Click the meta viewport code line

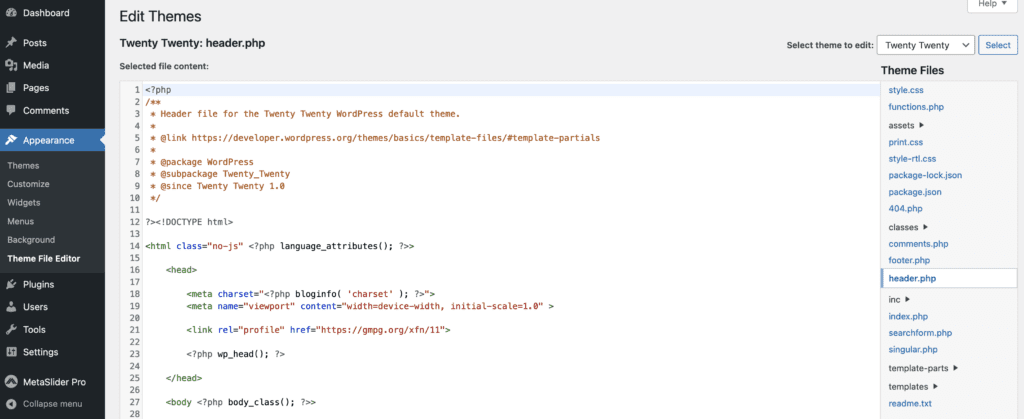pos(370,306)
